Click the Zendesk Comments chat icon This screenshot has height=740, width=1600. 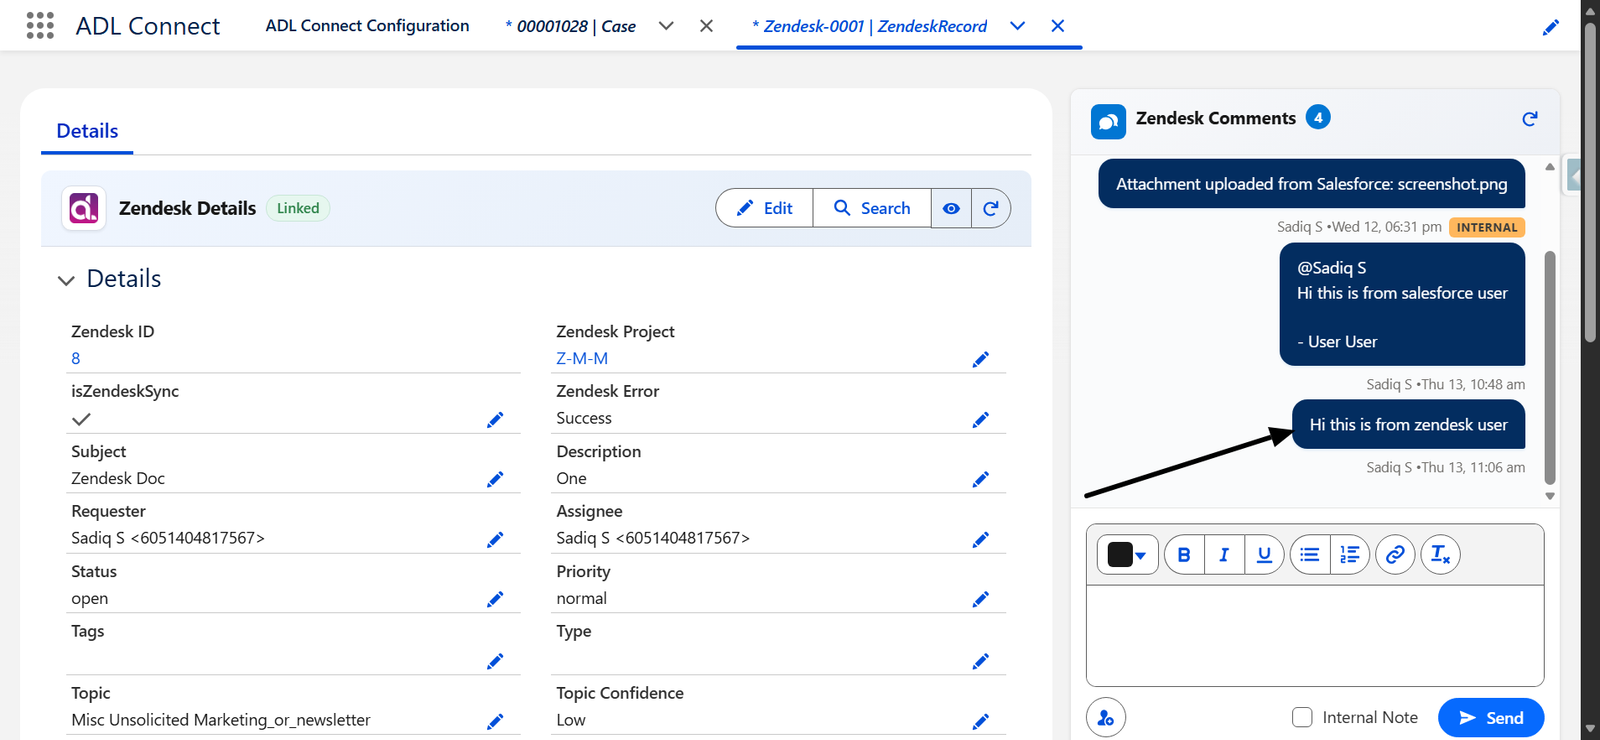[1108, 122]
